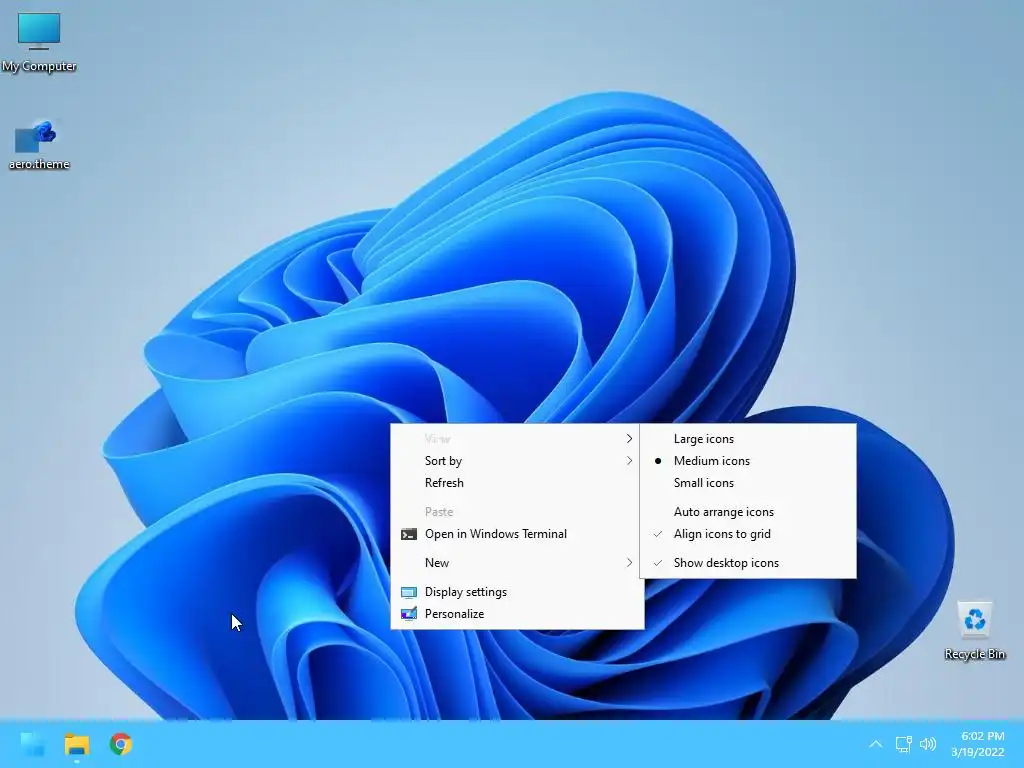Image resolution: width=1024 pixels, height=768 pixels.
Task: Select the My Computer desktop icon
Action: coord(39,42)
